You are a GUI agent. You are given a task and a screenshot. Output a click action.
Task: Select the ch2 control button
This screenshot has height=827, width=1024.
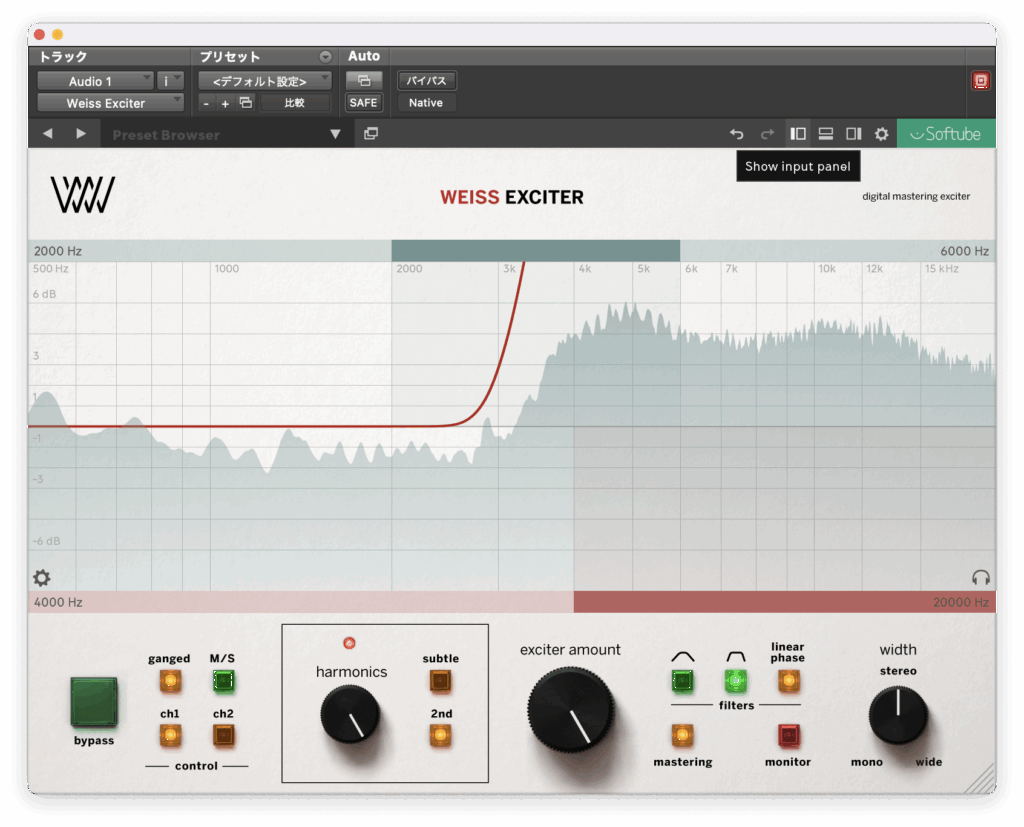point(223,736)
